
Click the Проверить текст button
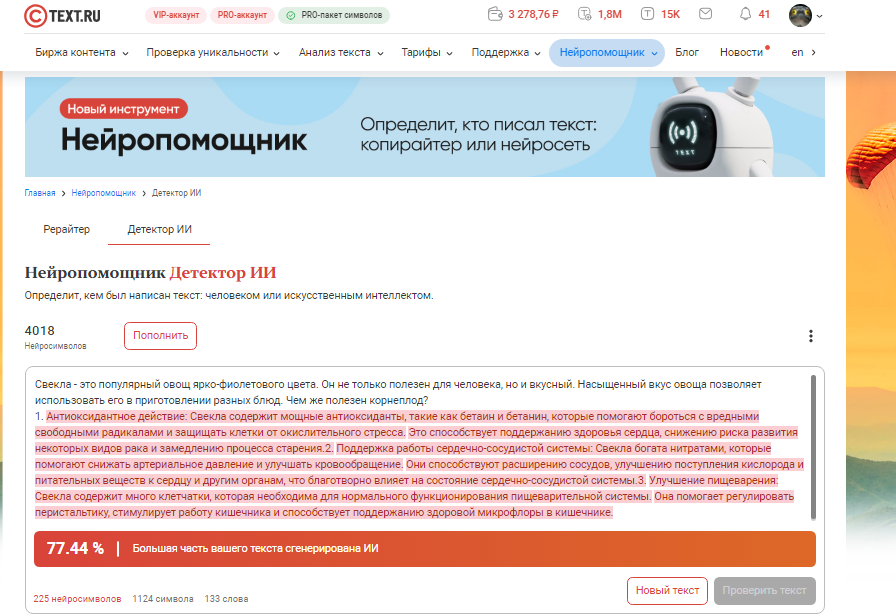pos(765,591)
